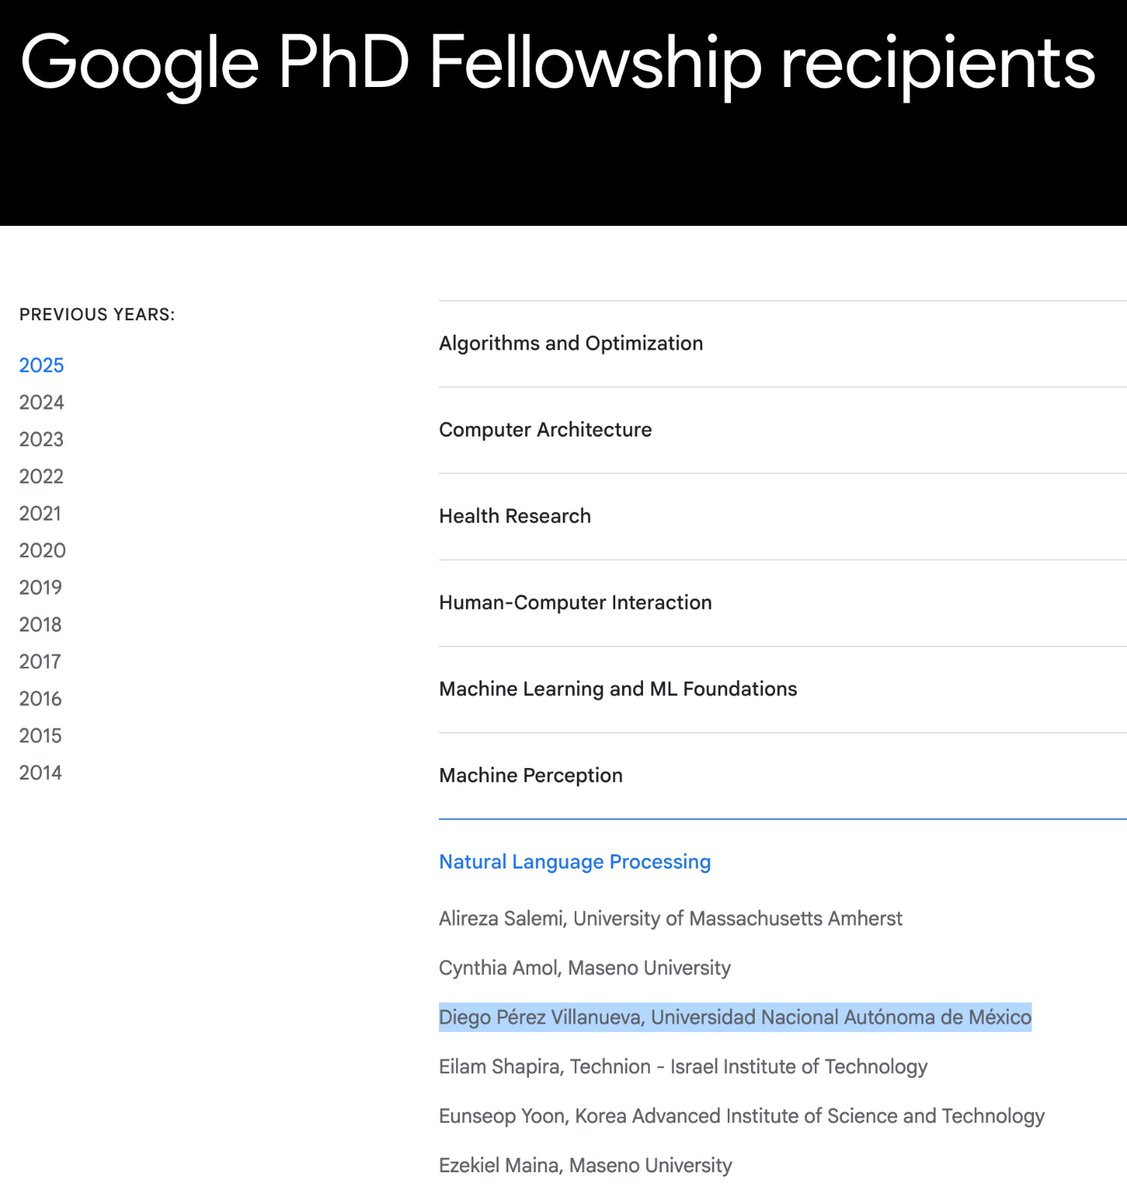
Task: Expand the Machine Perception section
Action: click(782, 776)
